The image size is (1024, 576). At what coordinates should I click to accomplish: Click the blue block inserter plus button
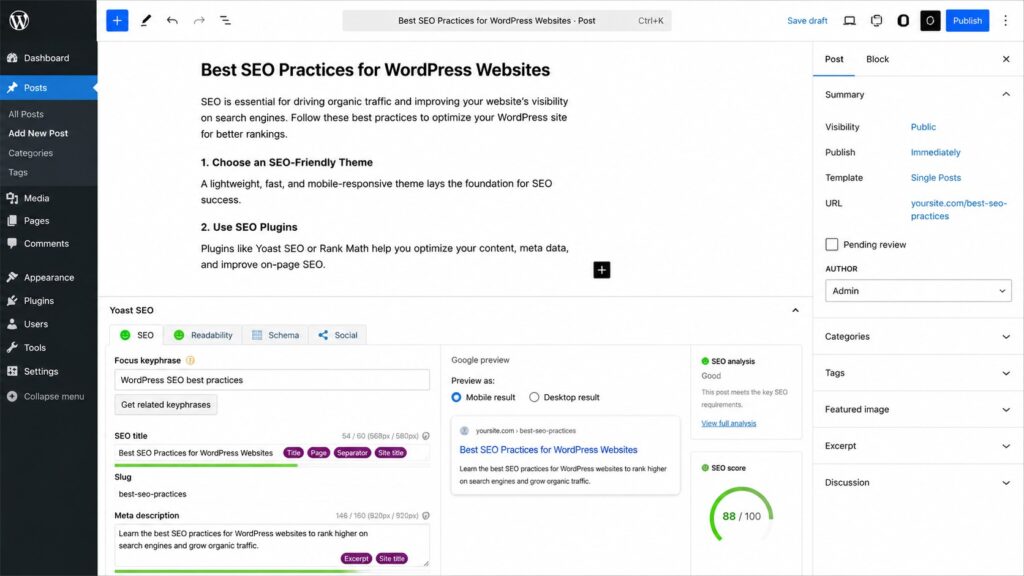click(117, 20)
